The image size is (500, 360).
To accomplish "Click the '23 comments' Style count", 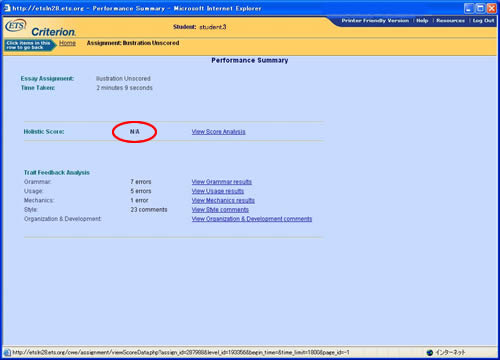I will 149,210.
